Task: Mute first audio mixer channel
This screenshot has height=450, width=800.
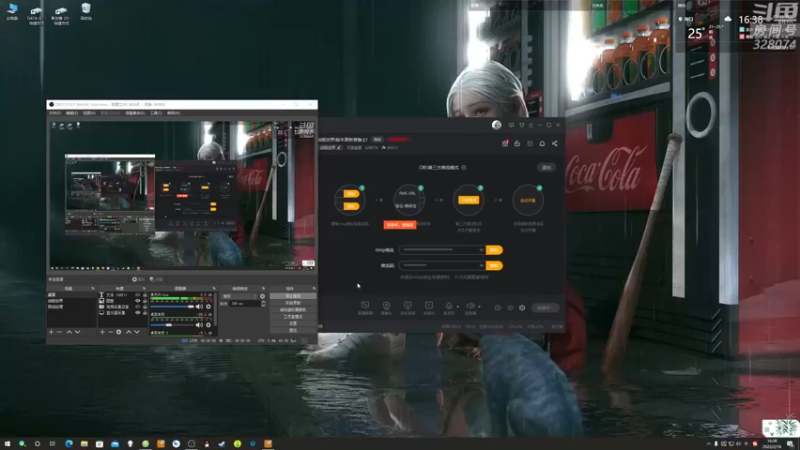Action: tap(199, 307)
